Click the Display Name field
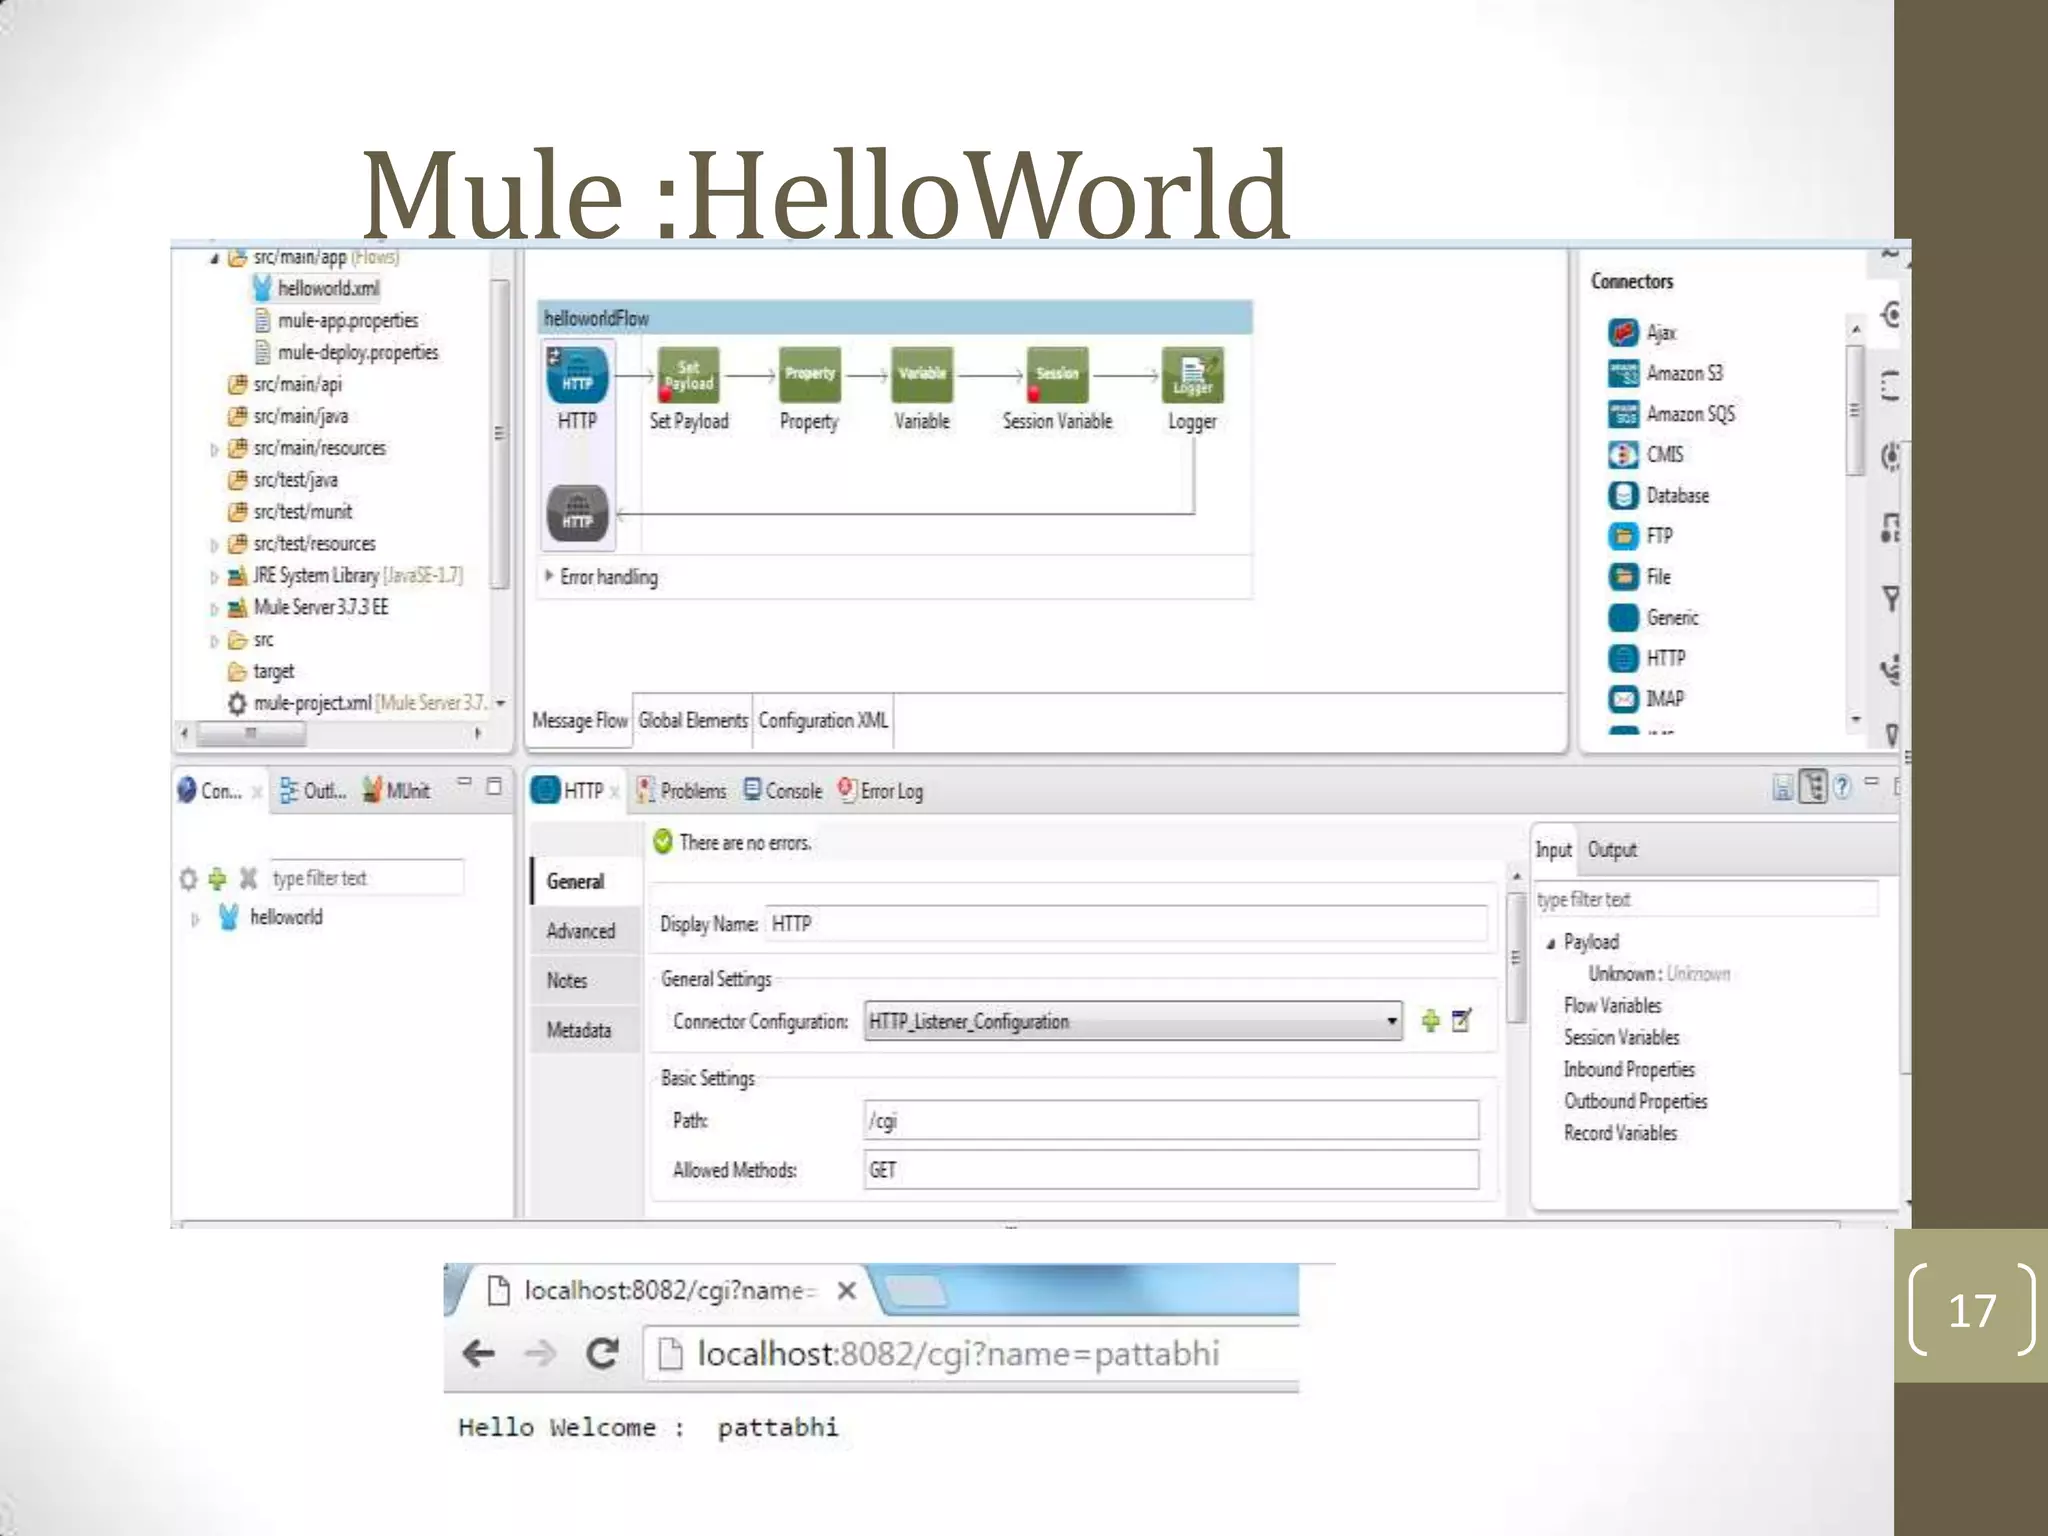Screen dimensions: 2048x1536 point(1126,923)
